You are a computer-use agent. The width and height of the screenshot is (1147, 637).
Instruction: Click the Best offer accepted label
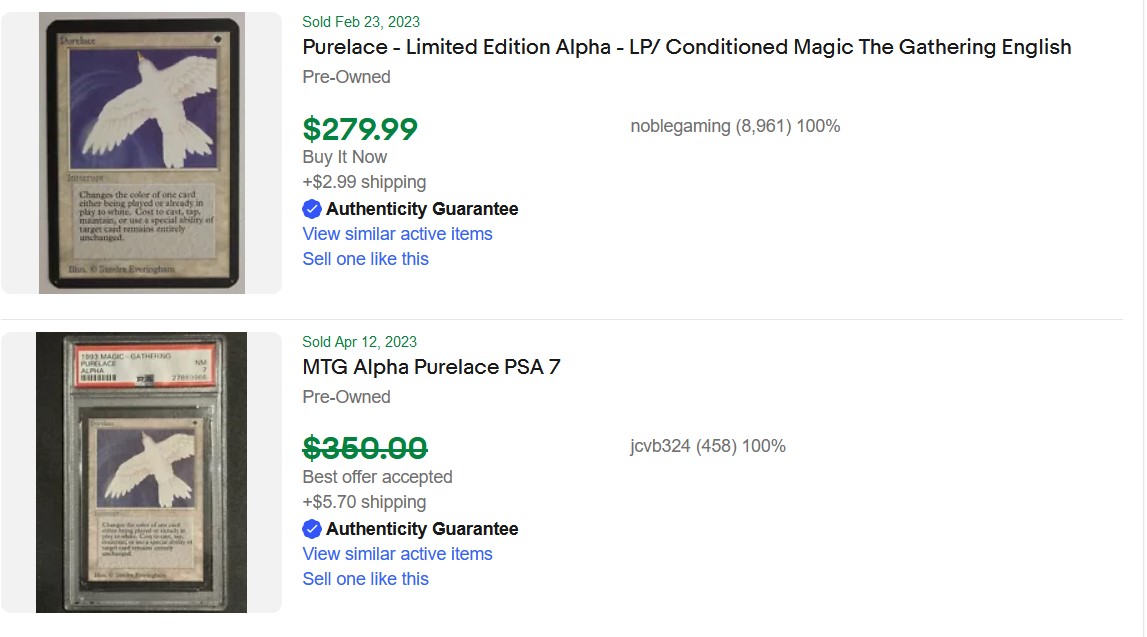click(x=377, y=477)
